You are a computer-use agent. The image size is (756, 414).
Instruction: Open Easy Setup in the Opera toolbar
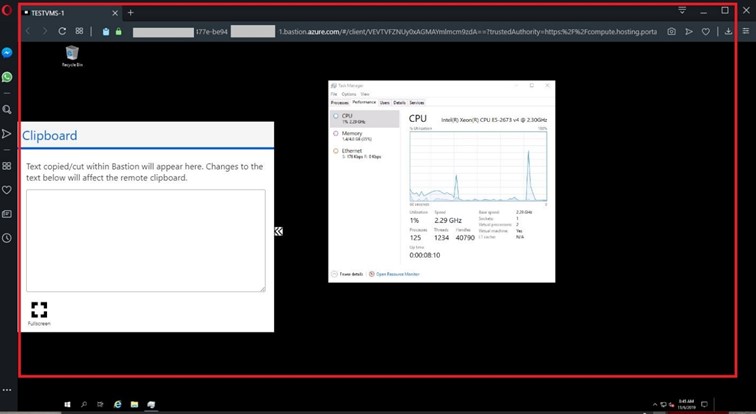[x=745, y=31]
